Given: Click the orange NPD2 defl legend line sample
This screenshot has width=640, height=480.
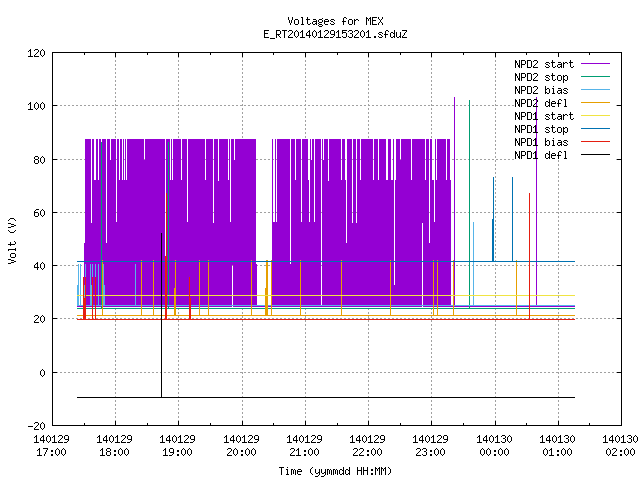Looking at the screenshot, I should click(x=596, y=103).
